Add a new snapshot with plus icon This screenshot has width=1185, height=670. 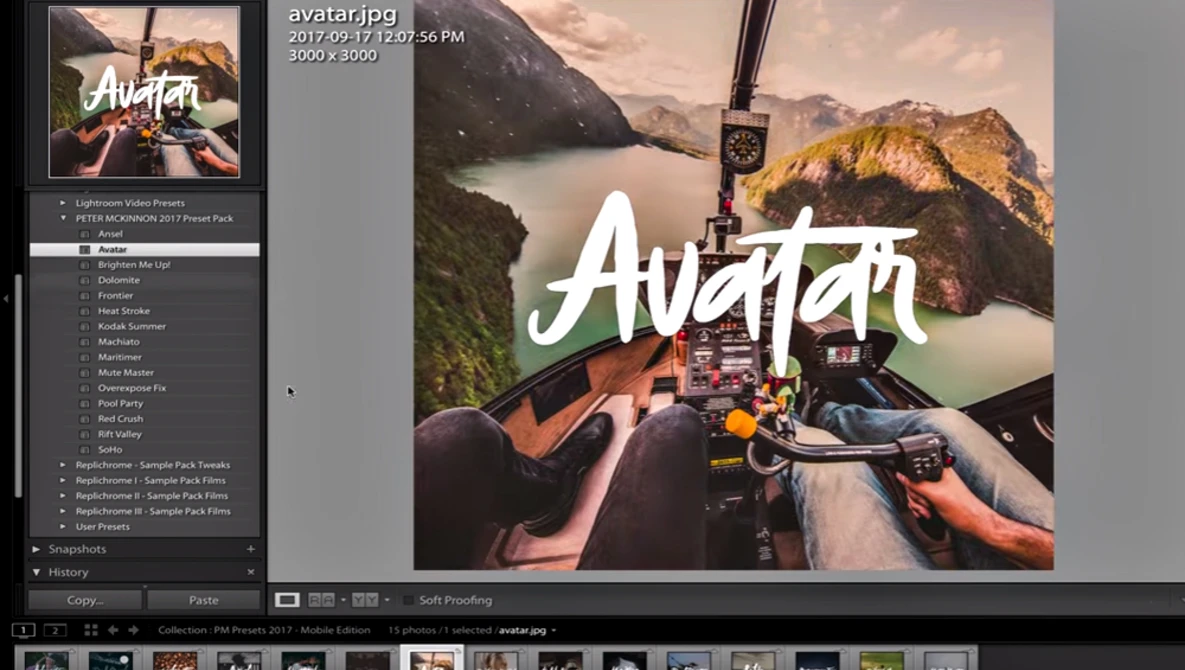pos(250,549)
